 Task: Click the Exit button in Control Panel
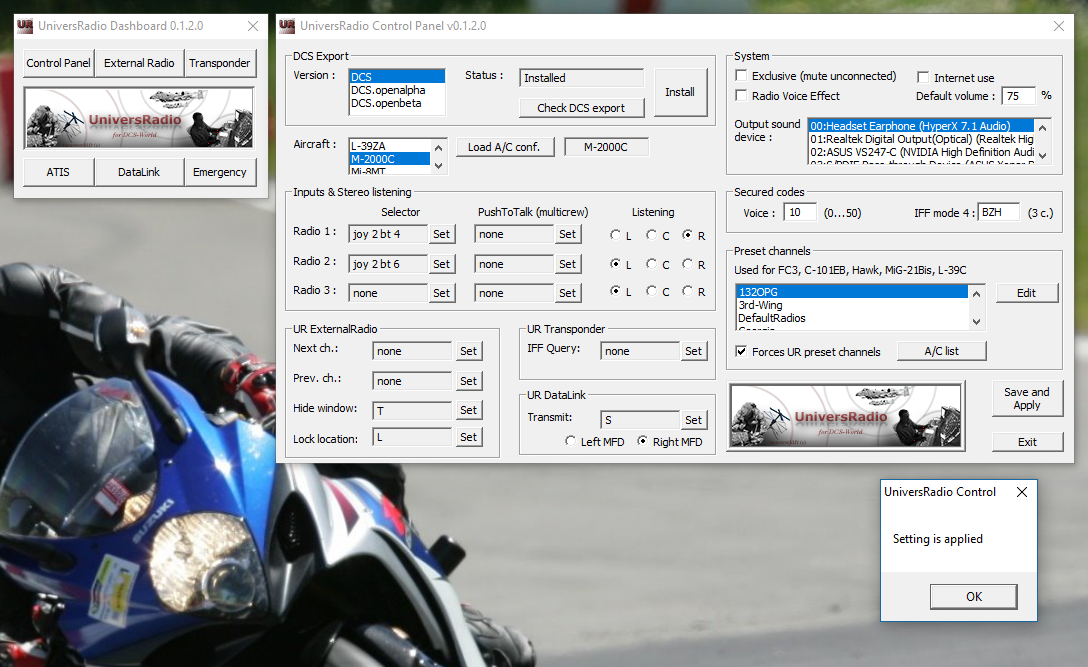[1027, 442]
